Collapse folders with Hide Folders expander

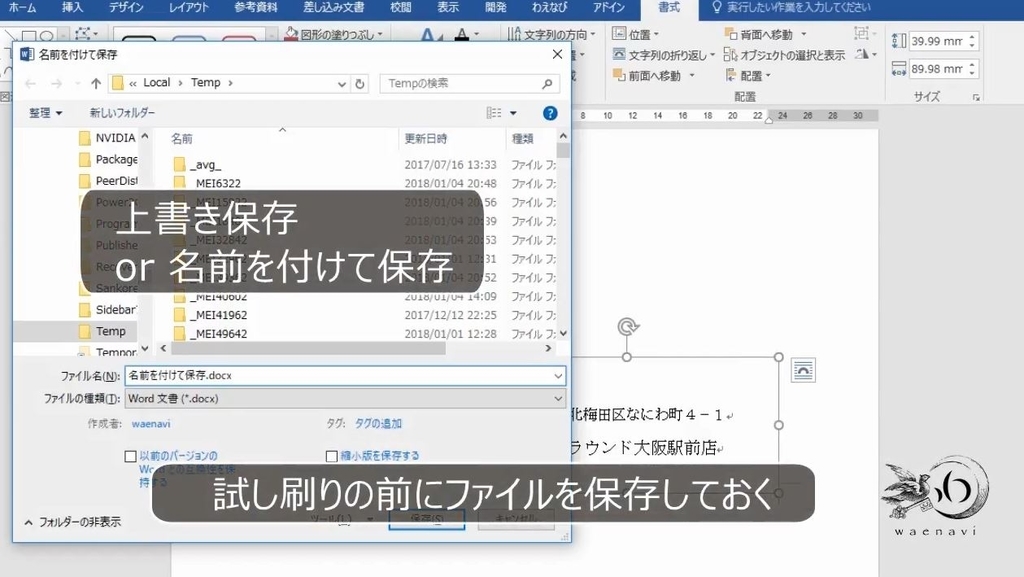(x=72, y=522)
